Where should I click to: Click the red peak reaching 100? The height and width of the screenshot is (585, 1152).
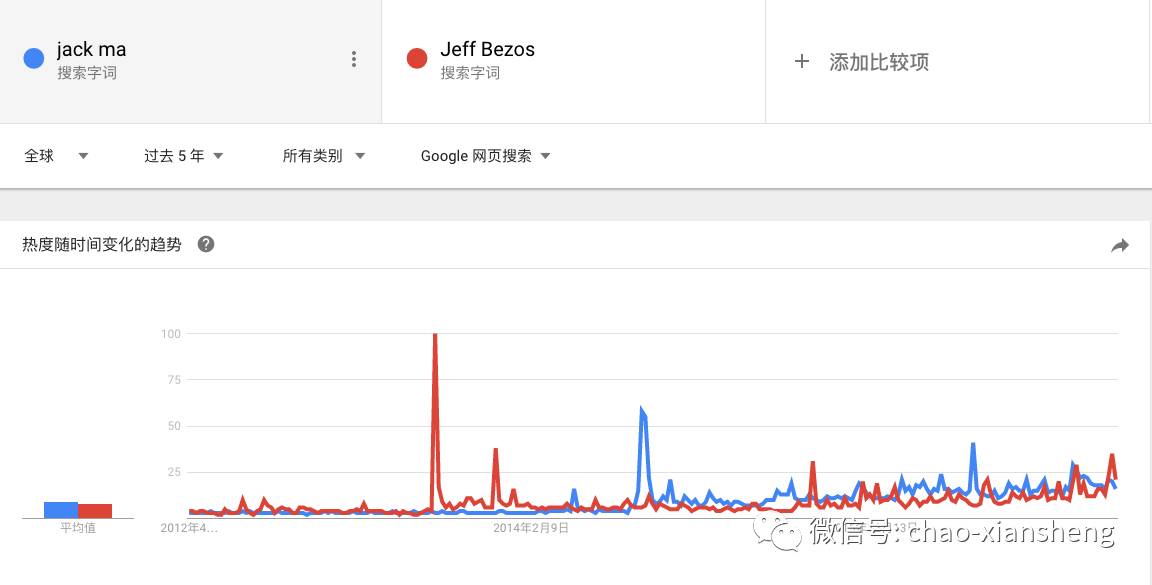coord(435,336)
